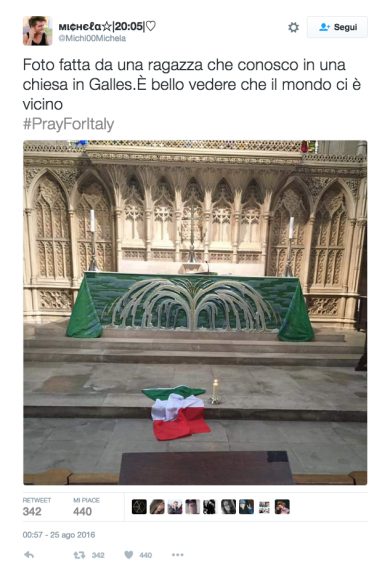View the 342 retweets count
Screen dimensions: 390x577
32,511
